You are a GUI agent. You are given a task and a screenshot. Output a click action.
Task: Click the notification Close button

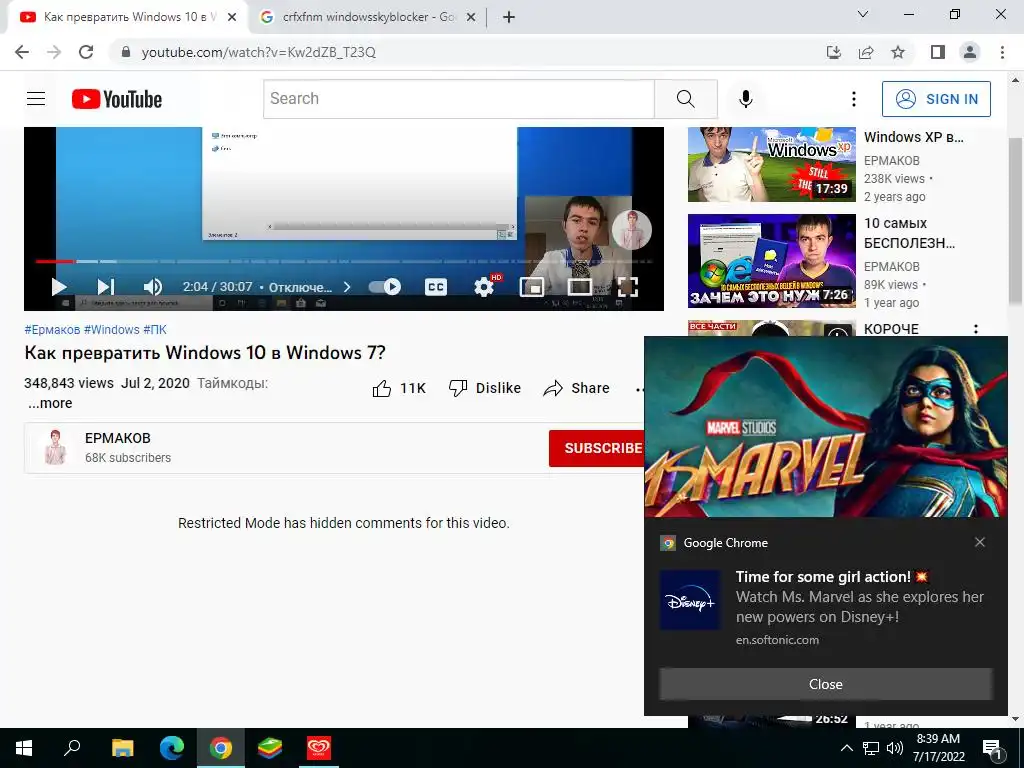[825, 684]
